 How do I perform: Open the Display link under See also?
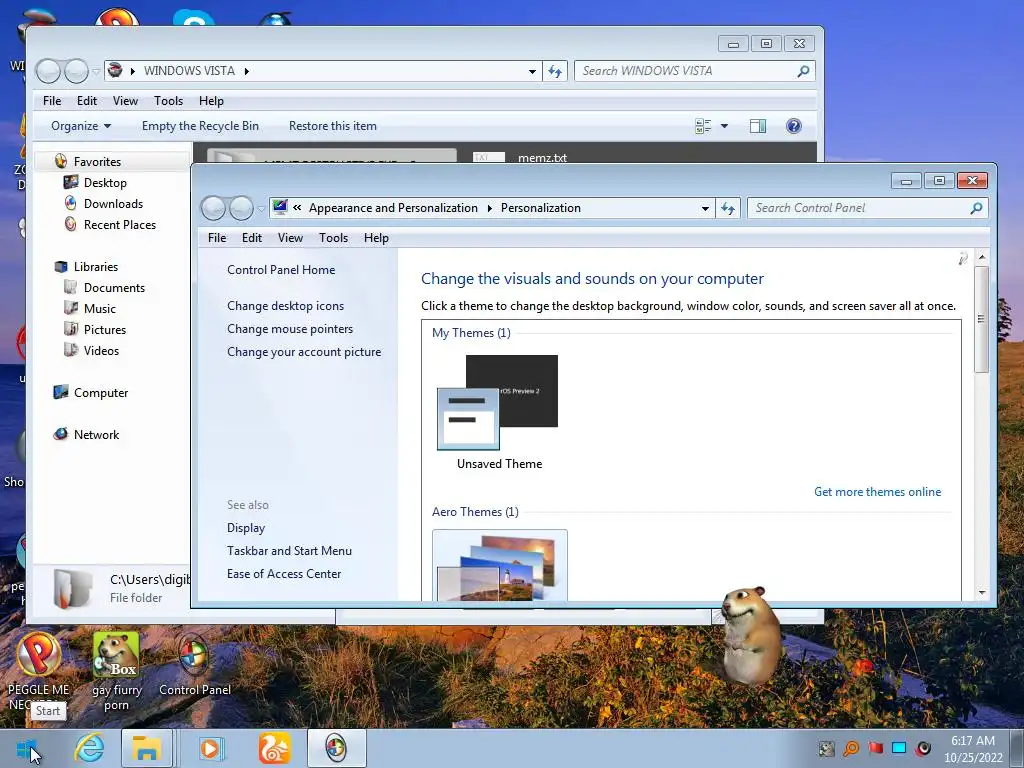(x=246, y=528)
